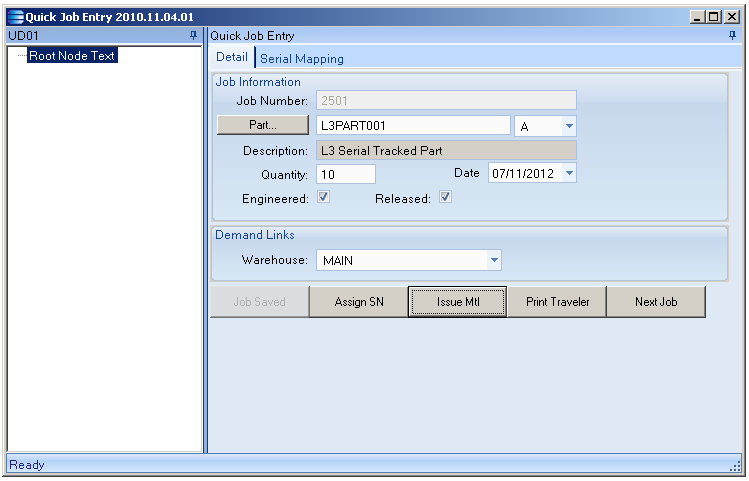Click the Print Traveler button
The width and height of the screenshot is (749, 481).
point(557,301)
